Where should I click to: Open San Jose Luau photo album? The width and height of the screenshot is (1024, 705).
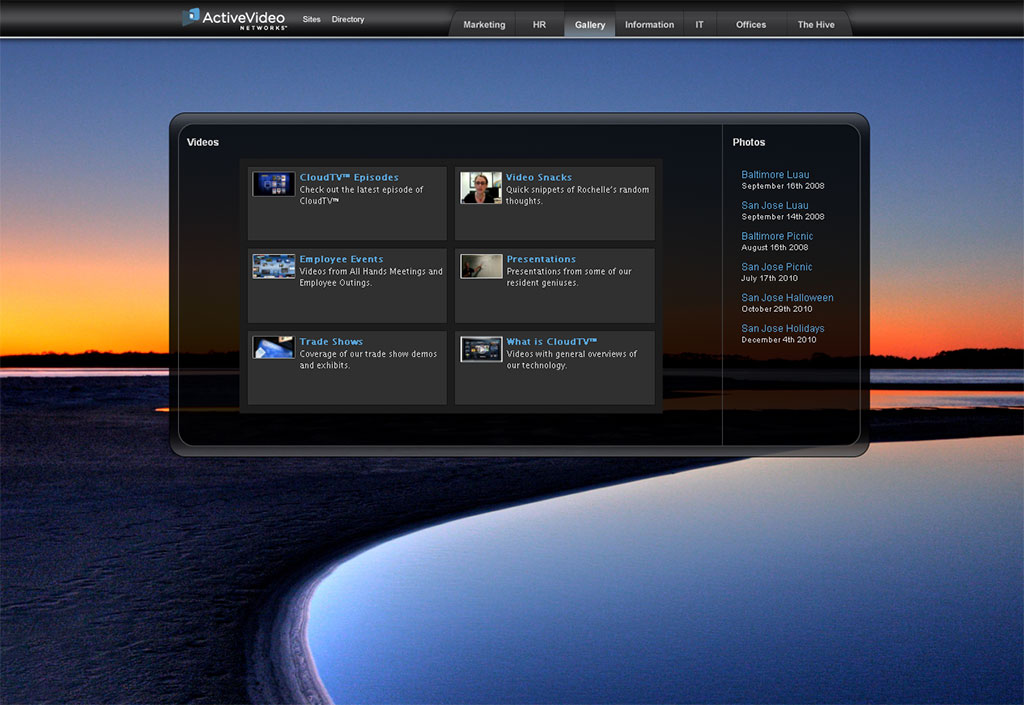tap(775, 205)
